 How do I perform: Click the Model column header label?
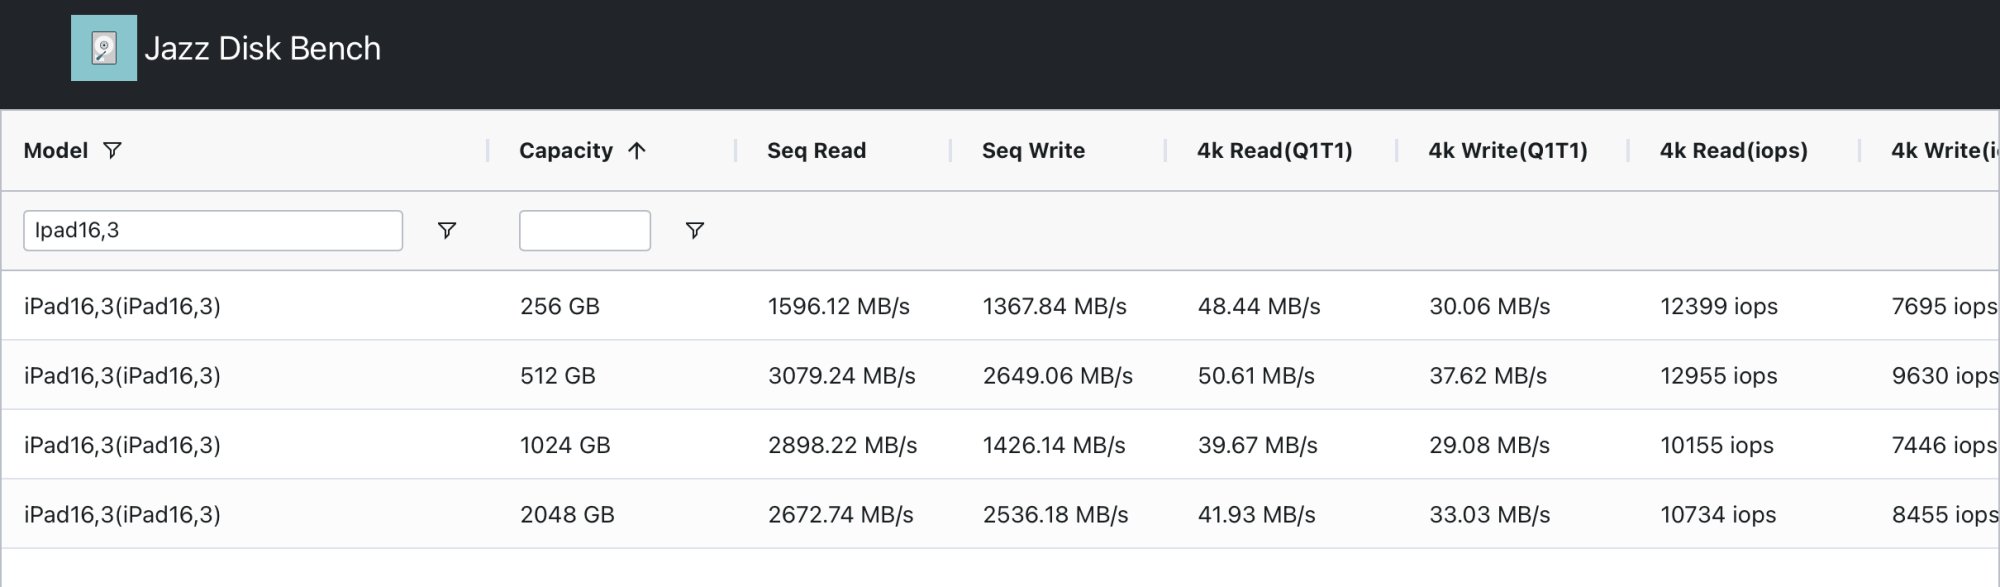56,151
